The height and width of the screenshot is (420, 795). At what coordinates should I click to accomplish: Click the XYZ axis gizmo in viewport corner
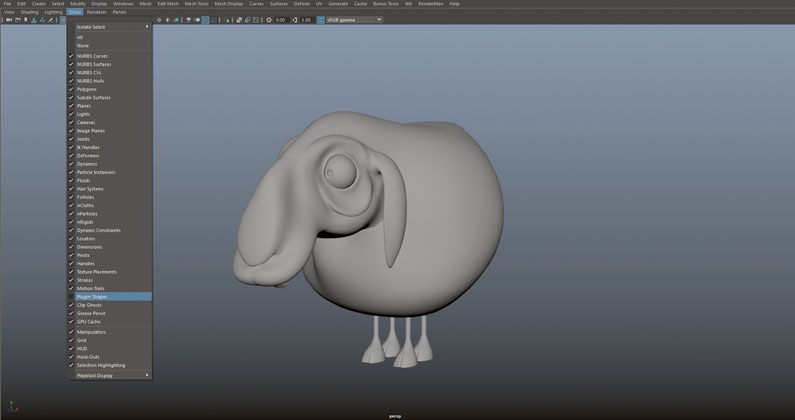coord(13,406)
